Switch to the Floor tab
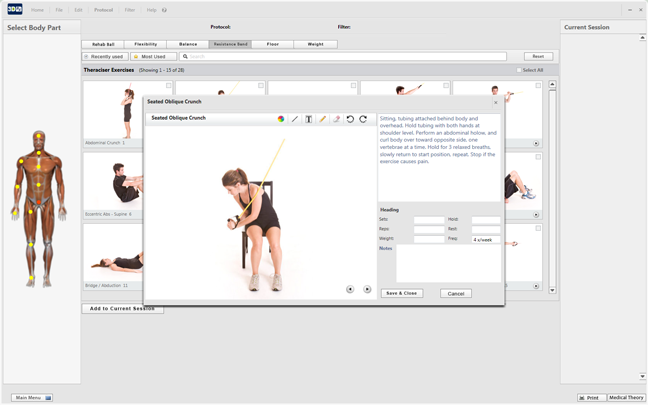 [x=273, y=44]
